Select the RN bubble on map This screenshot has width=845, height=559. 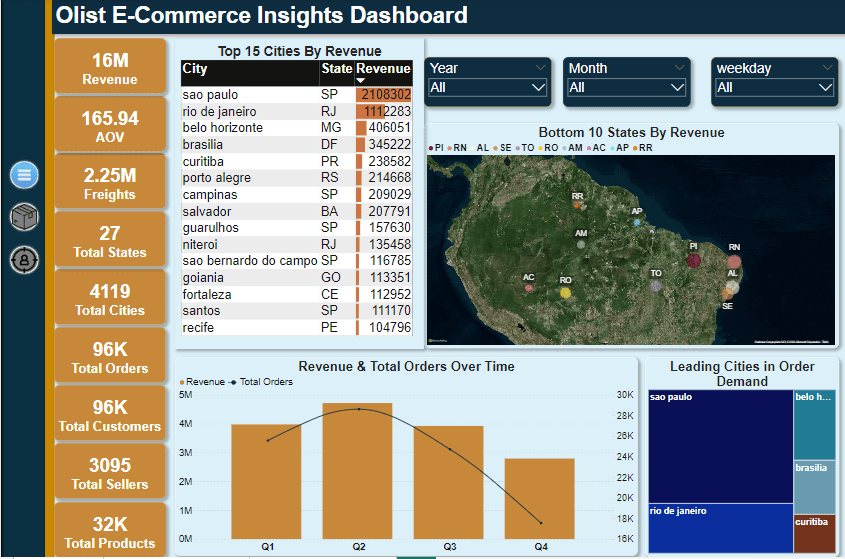734,262
